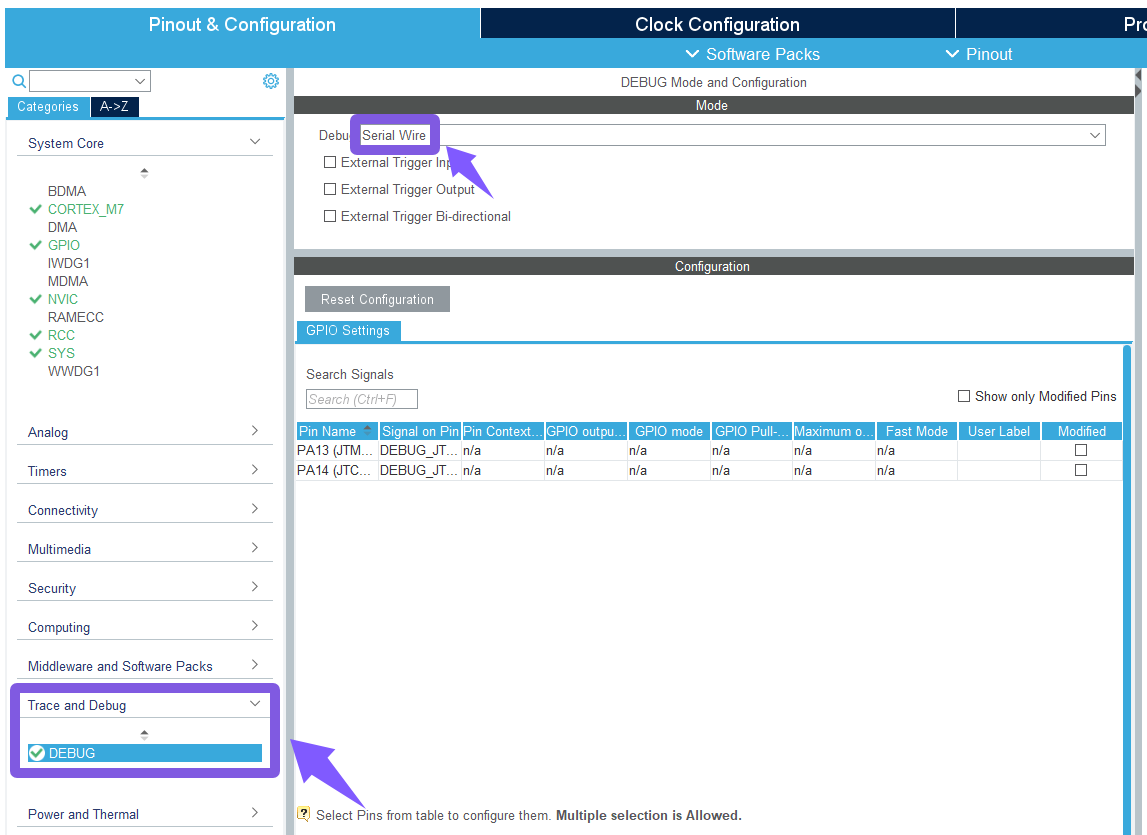
Task: Click the help question mark icon
Action: coord(304,814)
